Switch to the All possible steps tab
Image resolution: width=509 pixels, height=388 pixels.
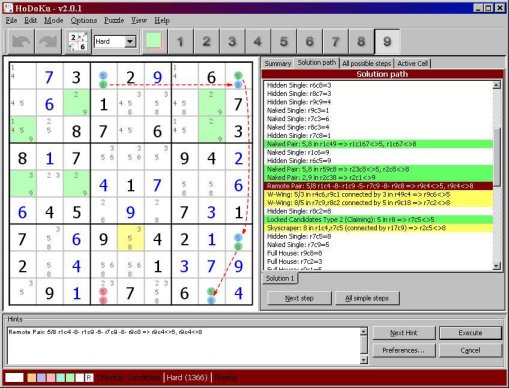tap(366, 63)
